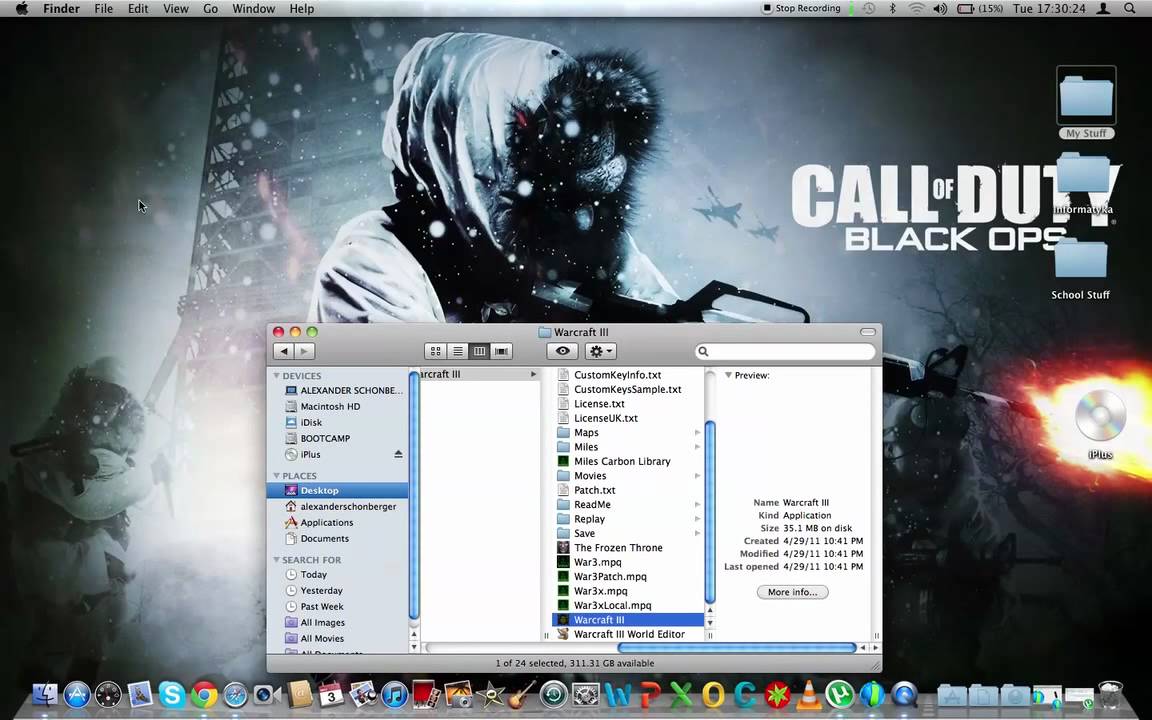
Task: Go back with Finder back arrow
Action: click(x=284, y=351)
